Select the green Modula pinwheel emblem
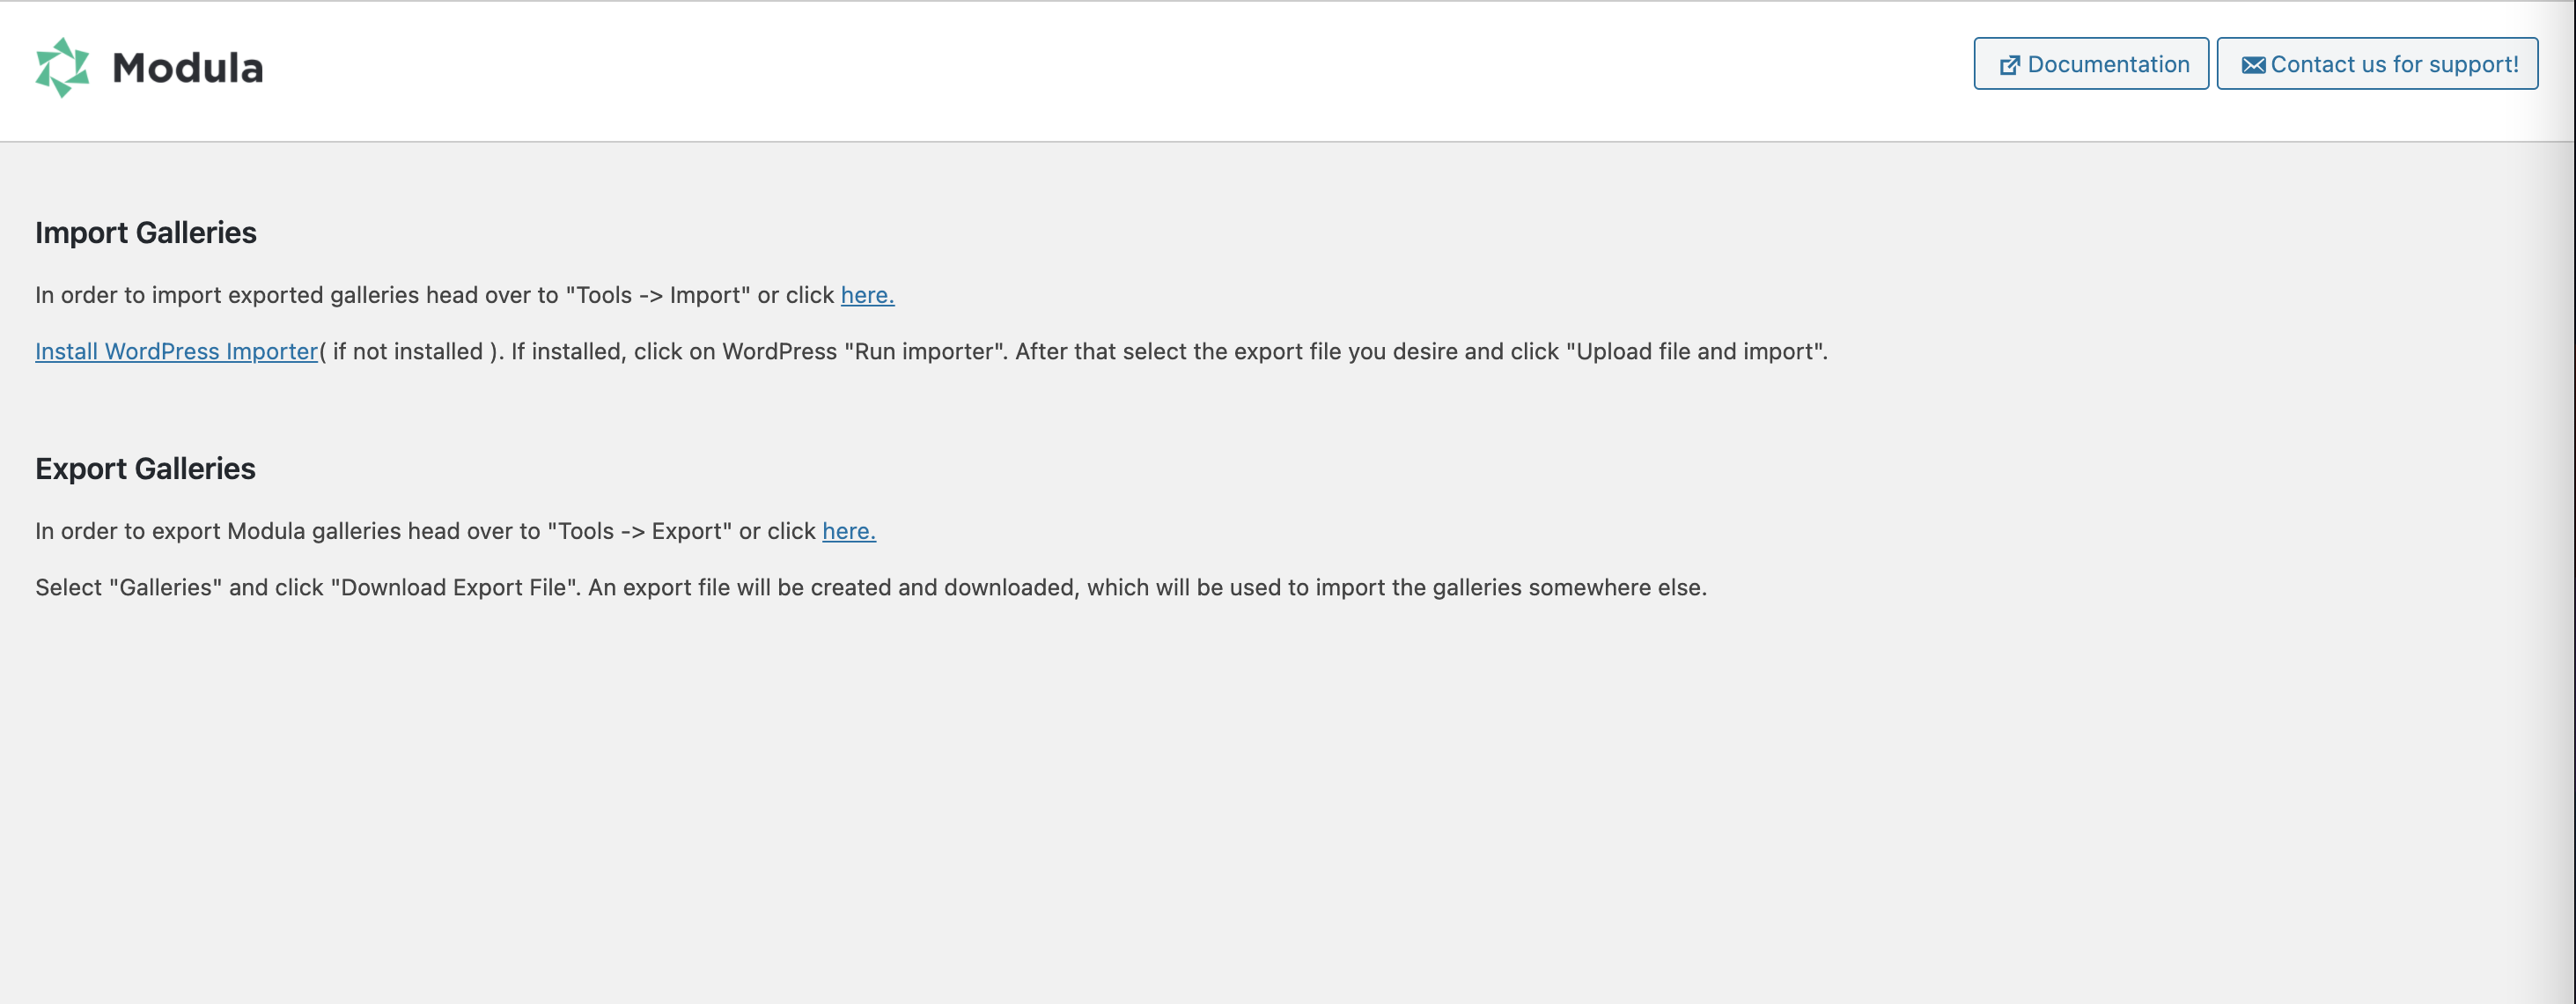Screen dimensions: 2576x1004 pos(62,67)
